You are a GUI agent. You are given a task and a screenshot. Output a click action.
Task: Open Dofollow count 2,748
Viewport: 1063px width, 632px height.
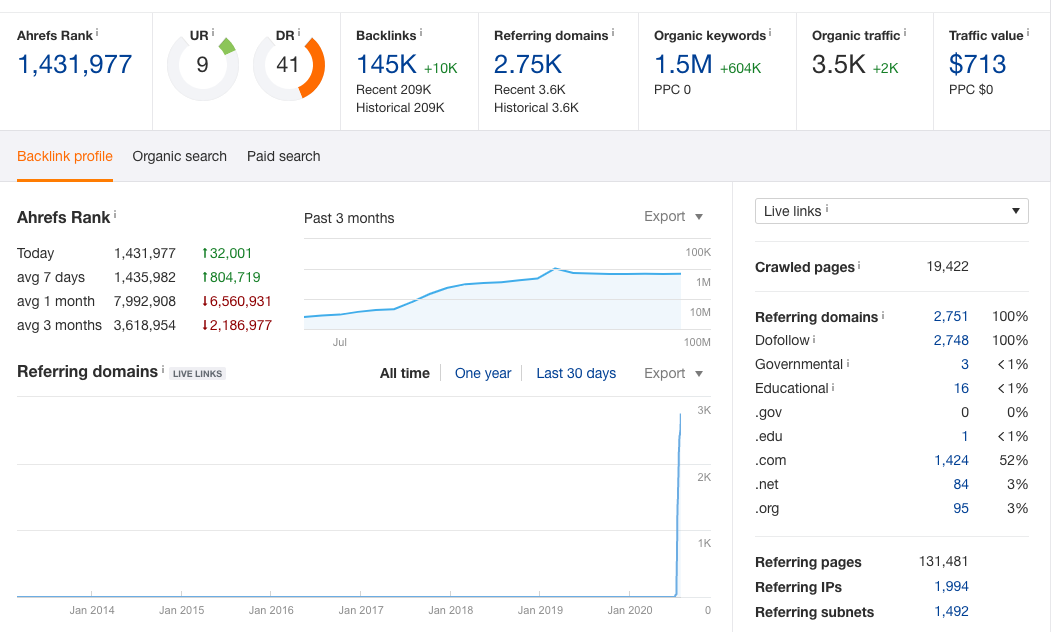pos(951,340)
